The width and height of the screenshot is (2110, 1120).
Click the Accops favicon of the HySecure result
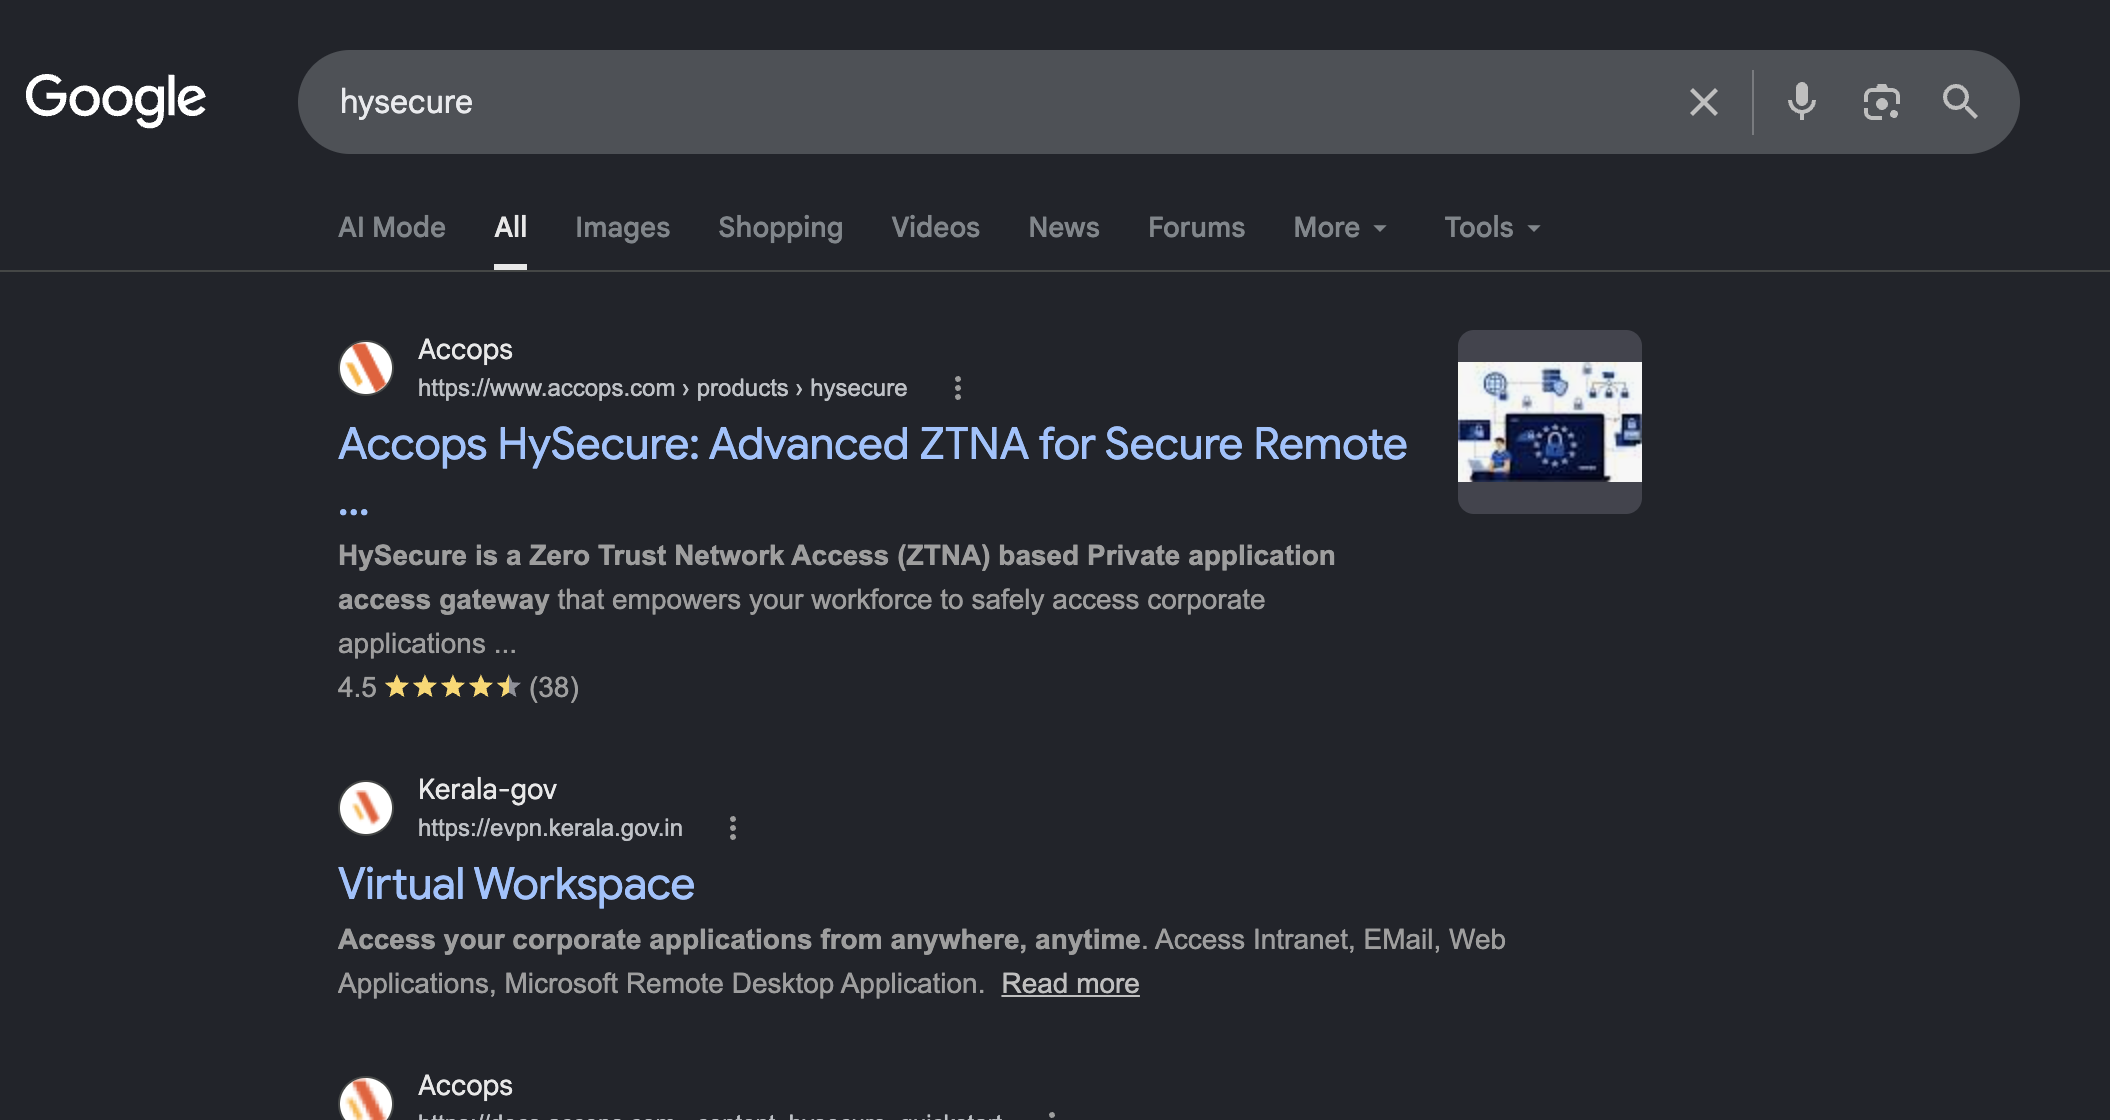366,368
